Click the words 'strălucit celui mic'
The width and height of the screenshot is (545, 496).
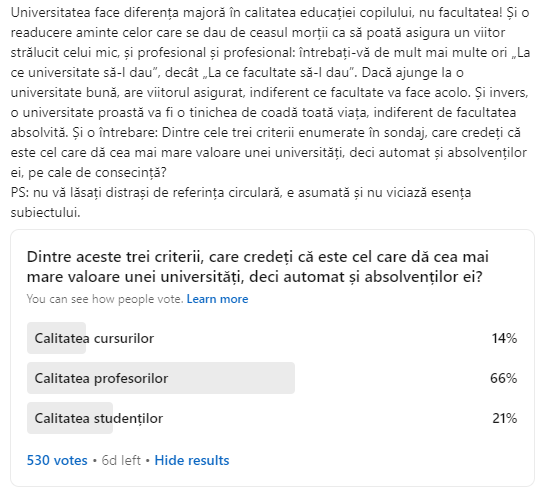[64, 53]
